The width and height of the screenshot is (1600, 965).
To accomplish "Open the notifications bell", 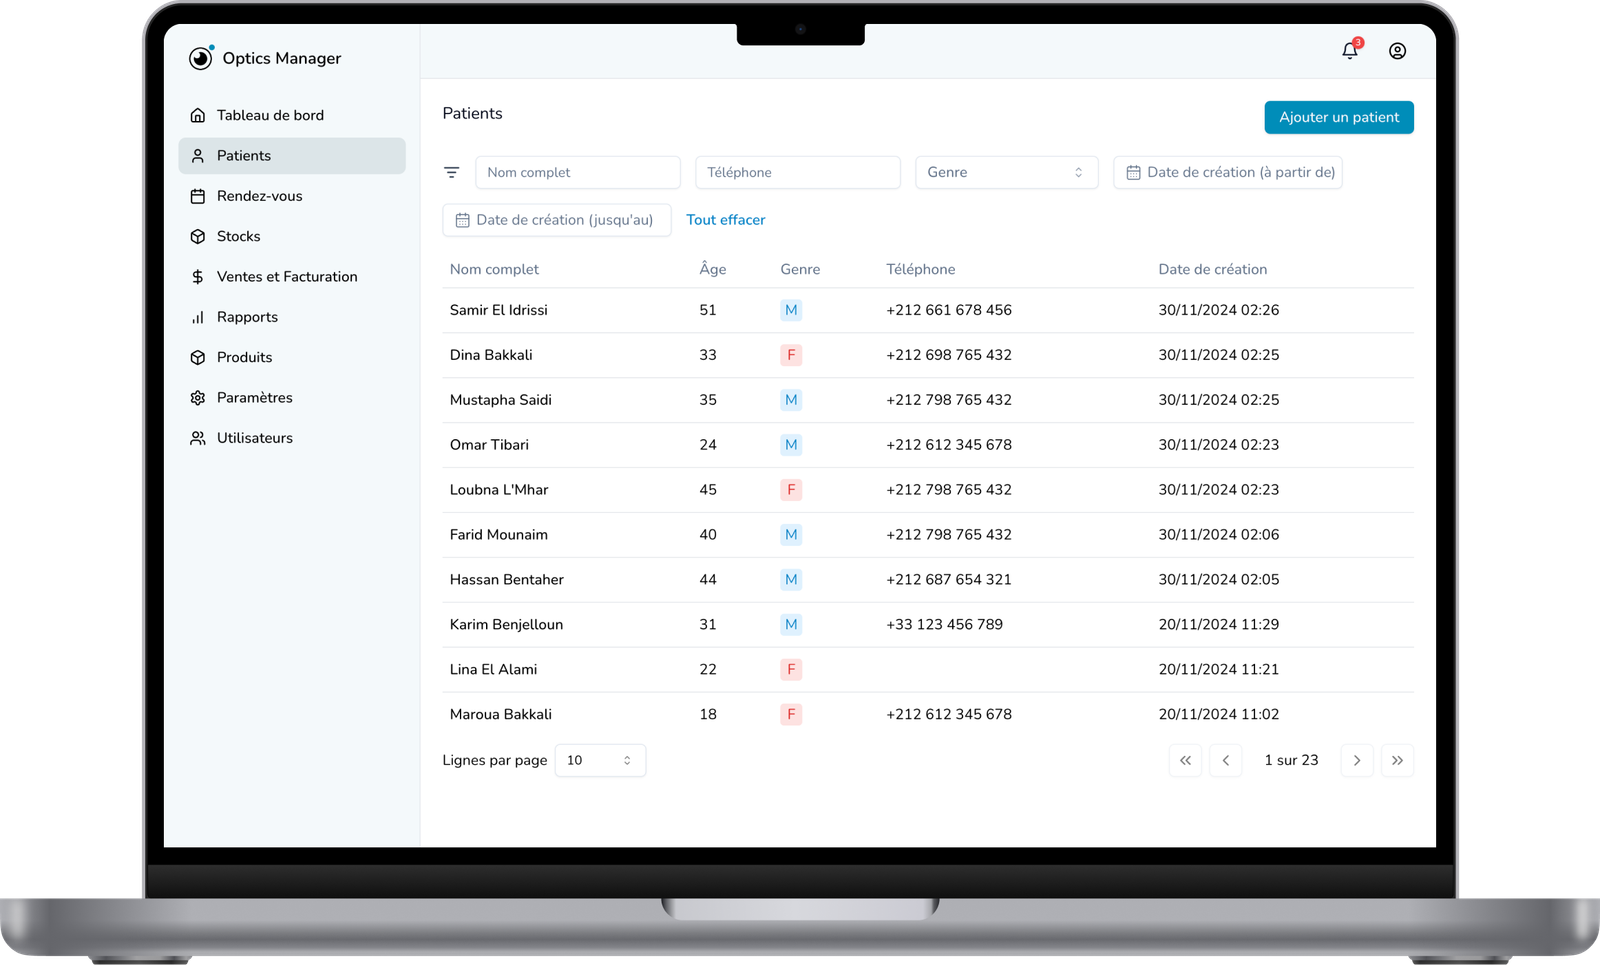I will pyautogui.click(x=1350, y=51).
